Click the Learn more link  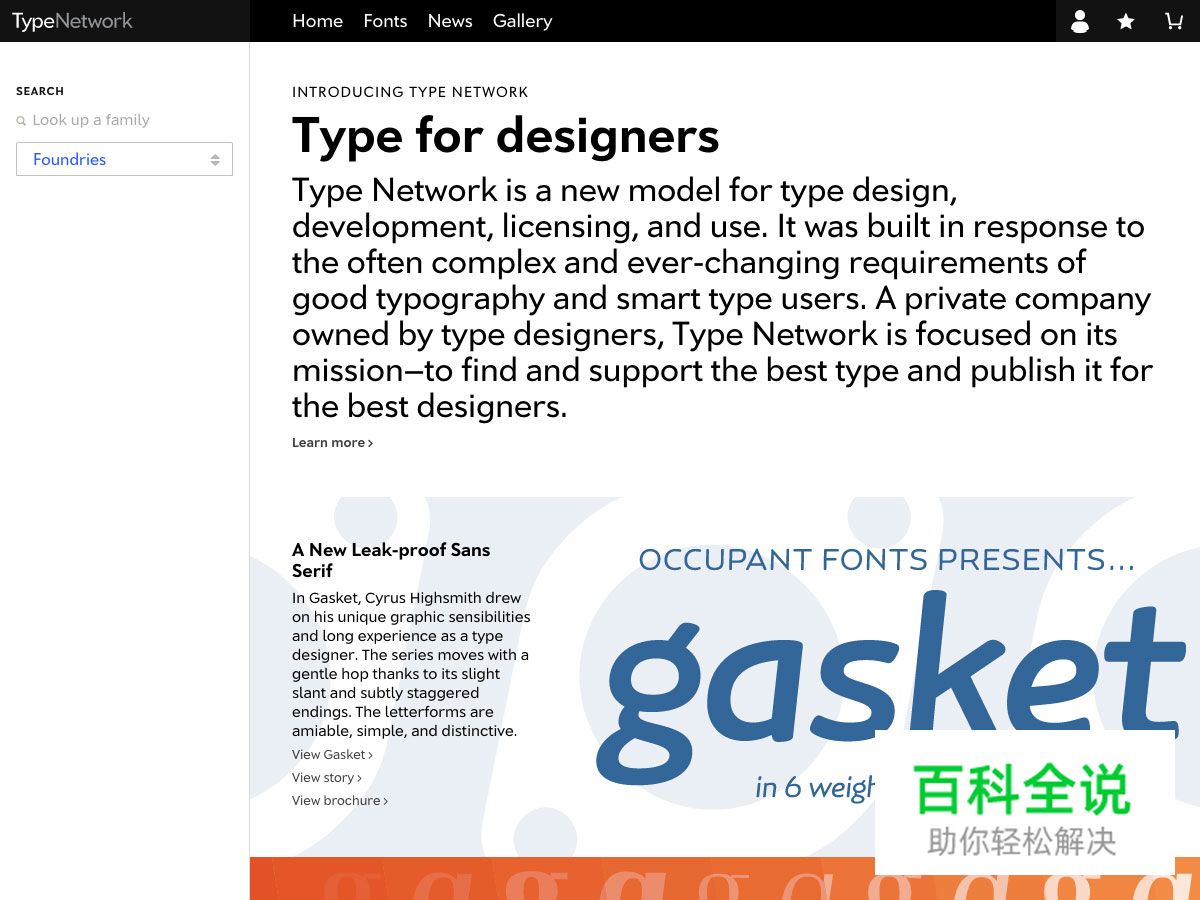coord(332,443)
